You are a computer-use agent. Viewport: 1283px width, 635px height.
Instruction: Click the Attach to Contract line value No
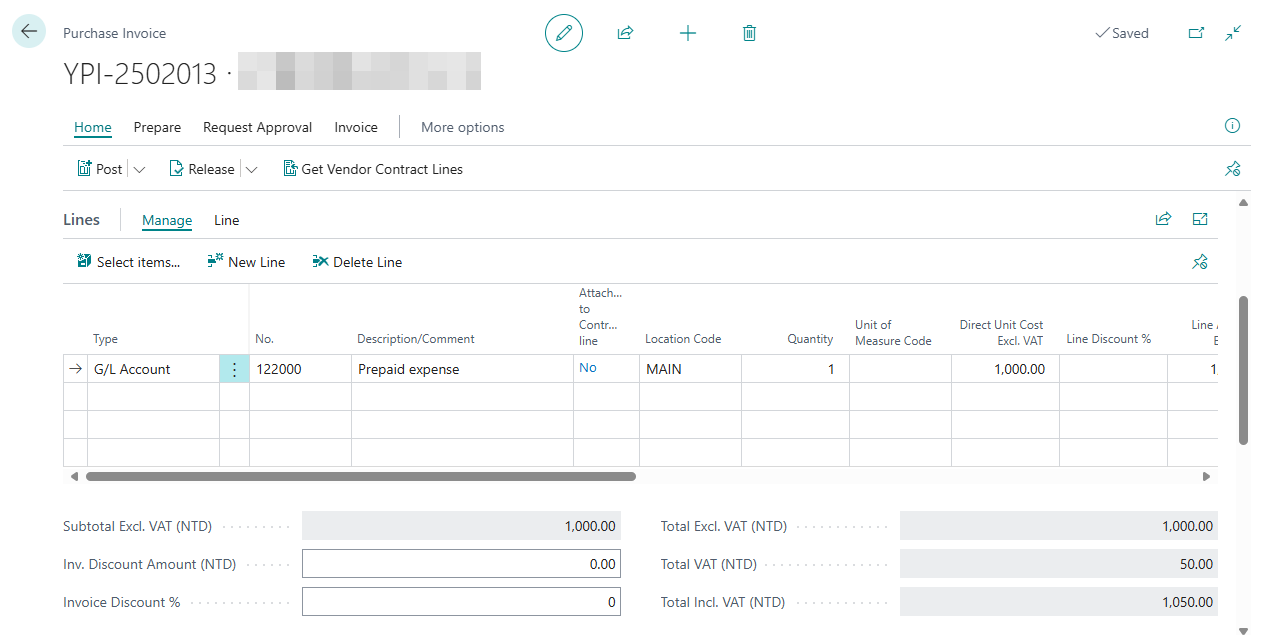pos(588,368)
